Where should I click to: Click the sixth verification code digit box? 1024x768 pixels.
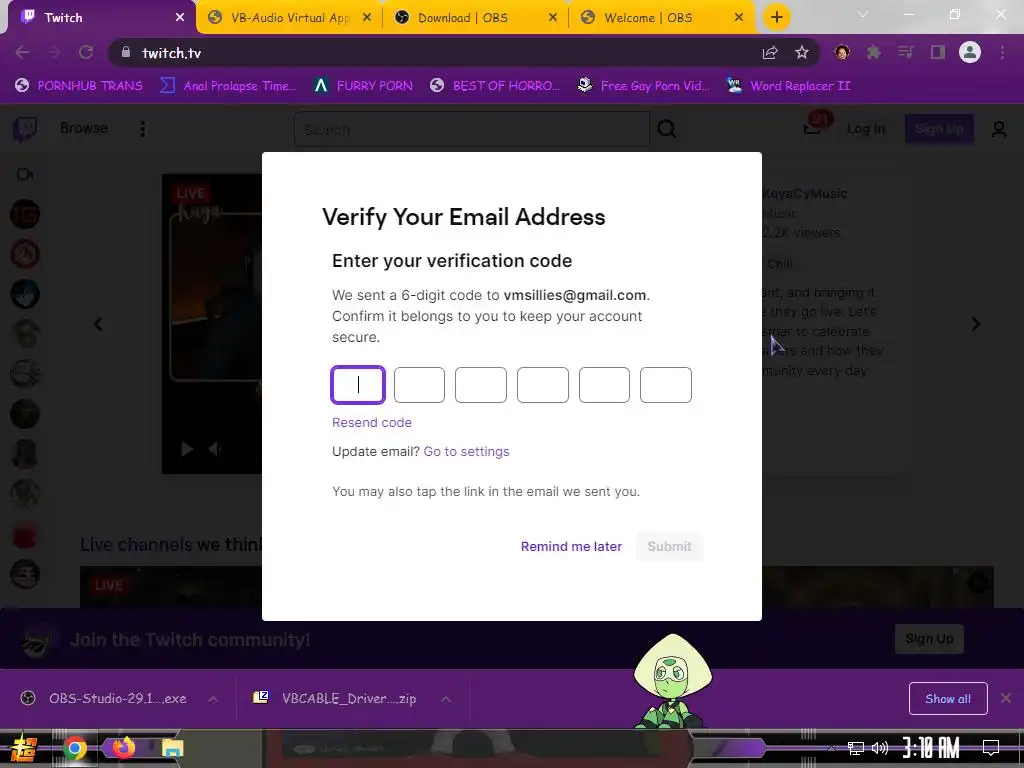click(x=665, y=385)
